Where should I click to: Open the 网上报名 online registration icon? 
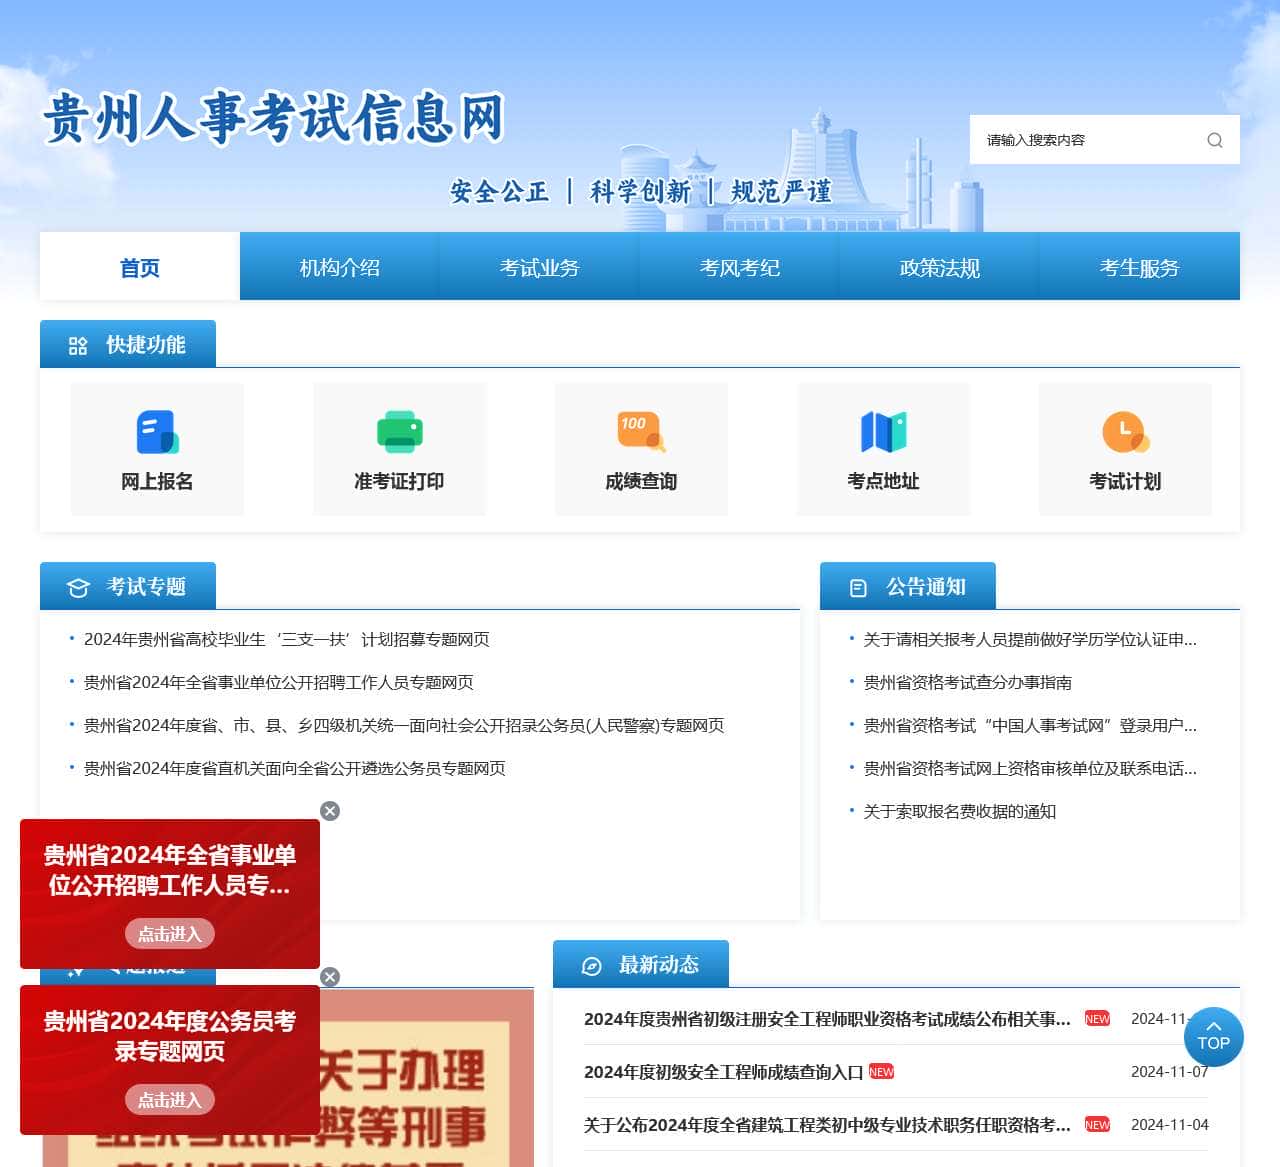pyautogui.click(x=157, y=433)
